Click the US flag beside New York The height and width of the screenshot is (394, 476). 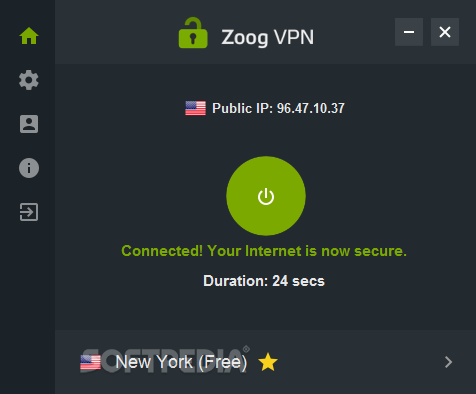pyautogui.click(x=90, y=362)
